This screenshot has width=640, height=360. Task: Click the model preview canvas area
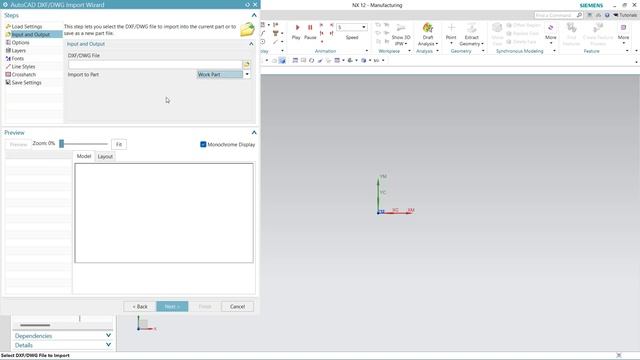coord(164,213)
